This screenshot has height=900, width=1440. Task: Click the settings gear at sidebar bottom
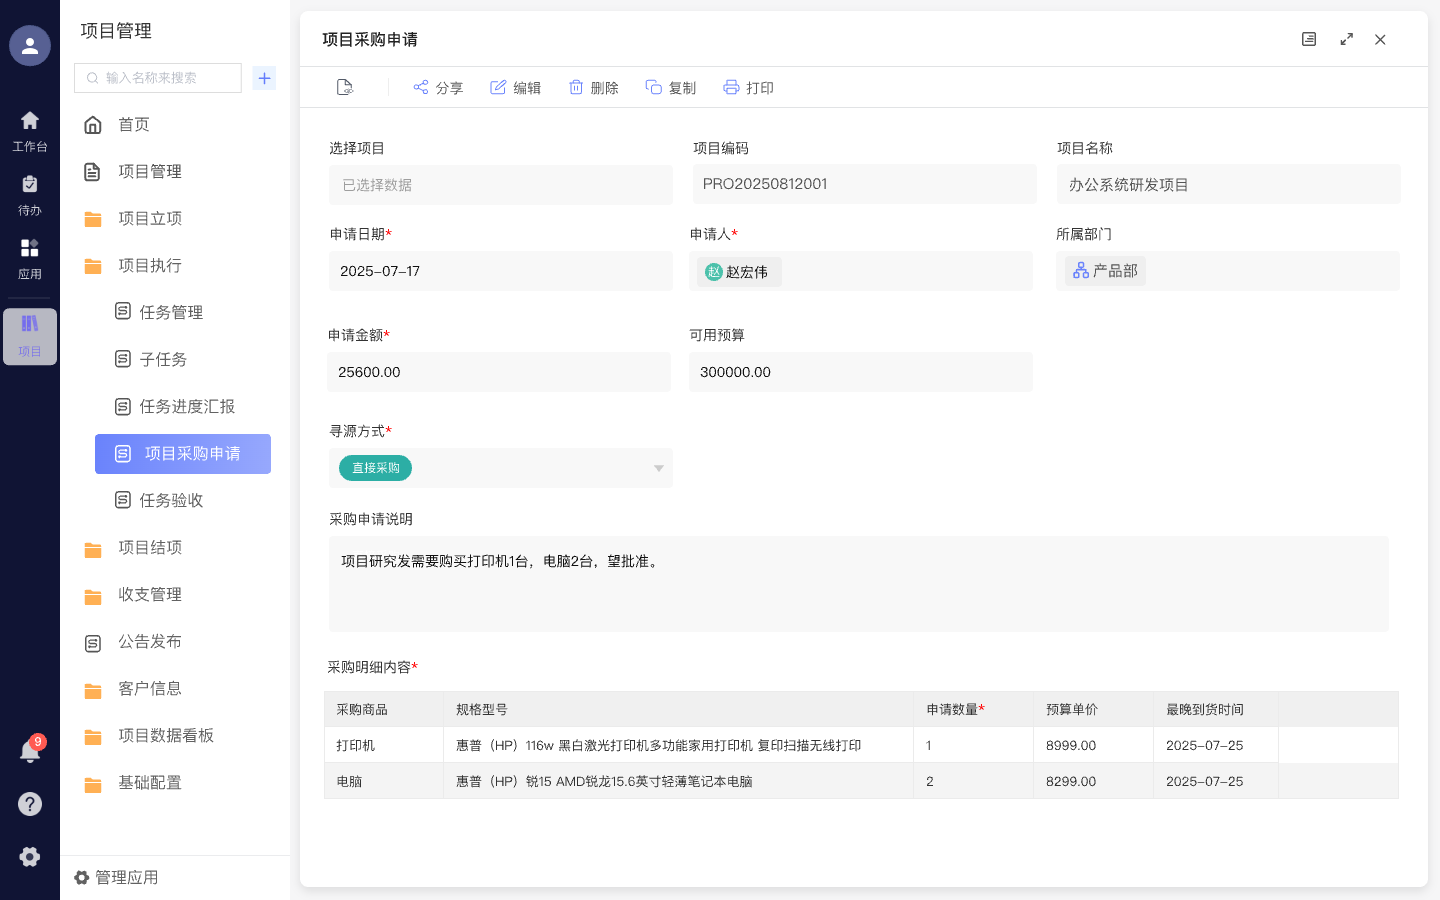(x=30, y=856)
